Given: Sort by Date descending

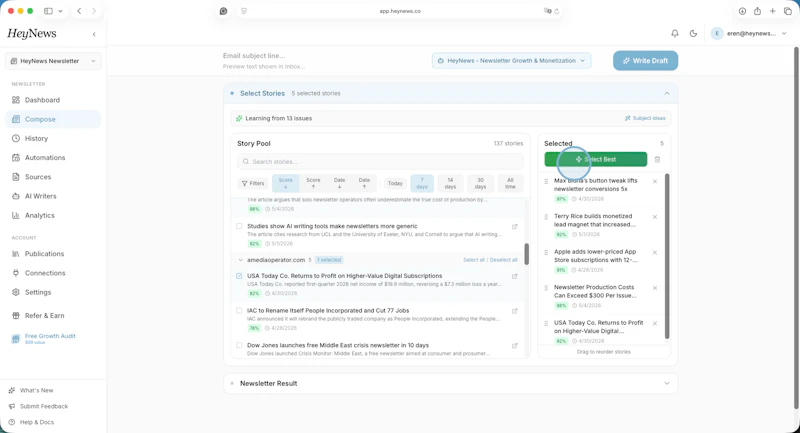Looking at the screenshot, I should tap(339, 183).
